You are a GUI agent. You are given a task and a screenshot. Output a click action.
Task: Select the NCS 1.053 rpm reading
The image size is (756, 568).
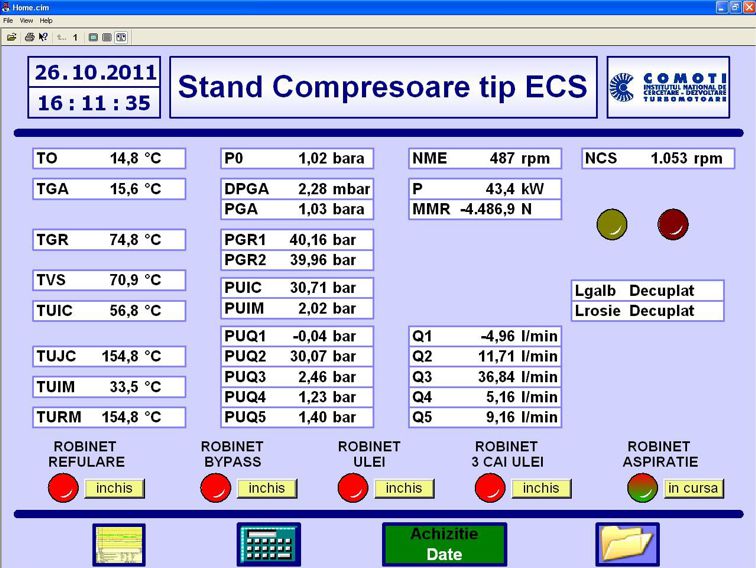(658, 159)
